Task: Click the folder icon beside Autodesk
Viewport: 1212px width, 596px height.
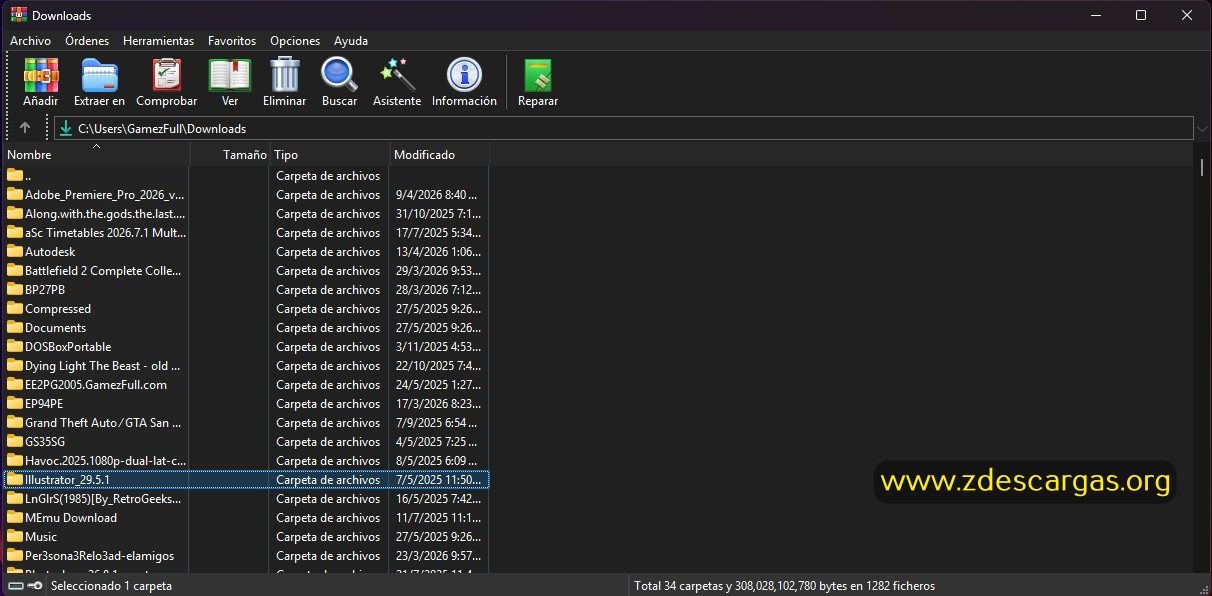Action: click(15, 251)
